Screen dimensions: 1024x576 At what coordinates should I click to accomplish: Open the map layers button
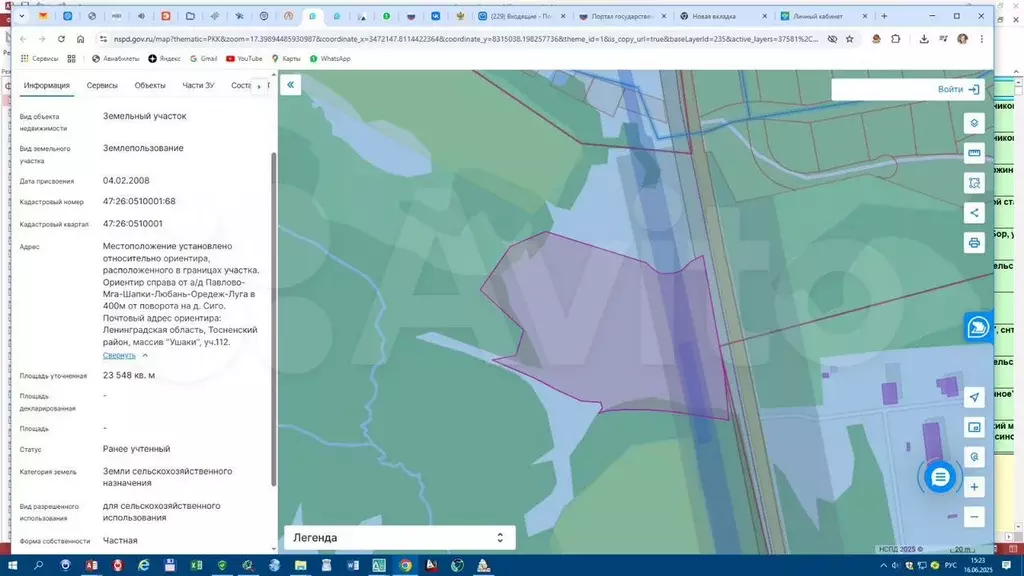tap(974, 123)
